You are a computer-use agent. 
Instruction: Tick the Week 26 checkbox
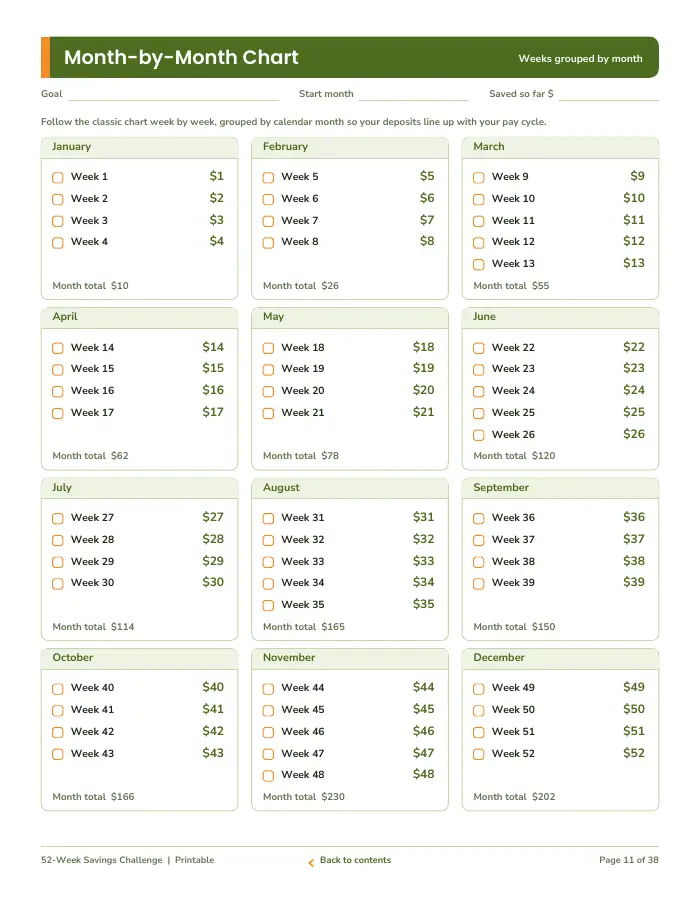[479, 435]
